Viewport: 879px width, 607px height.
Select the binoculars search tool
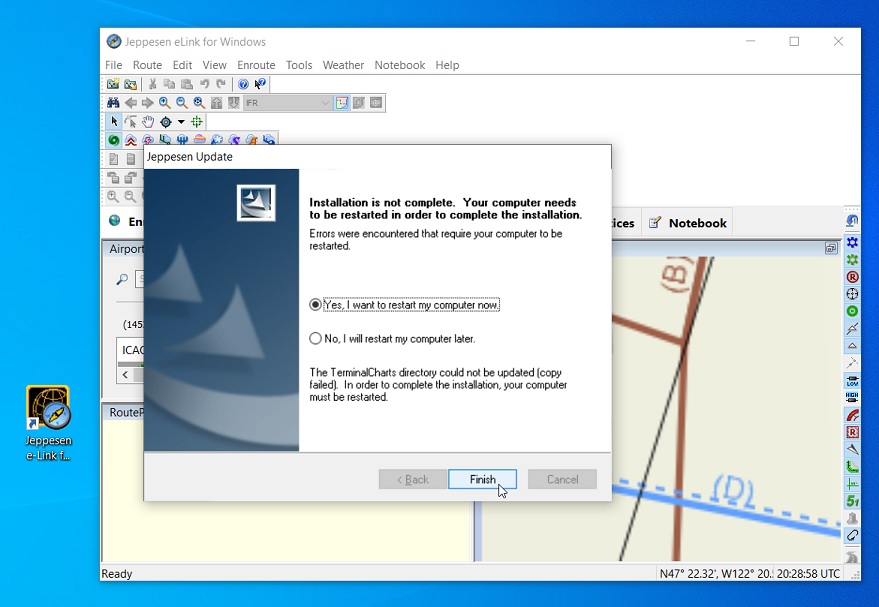(x=114, y=101)
